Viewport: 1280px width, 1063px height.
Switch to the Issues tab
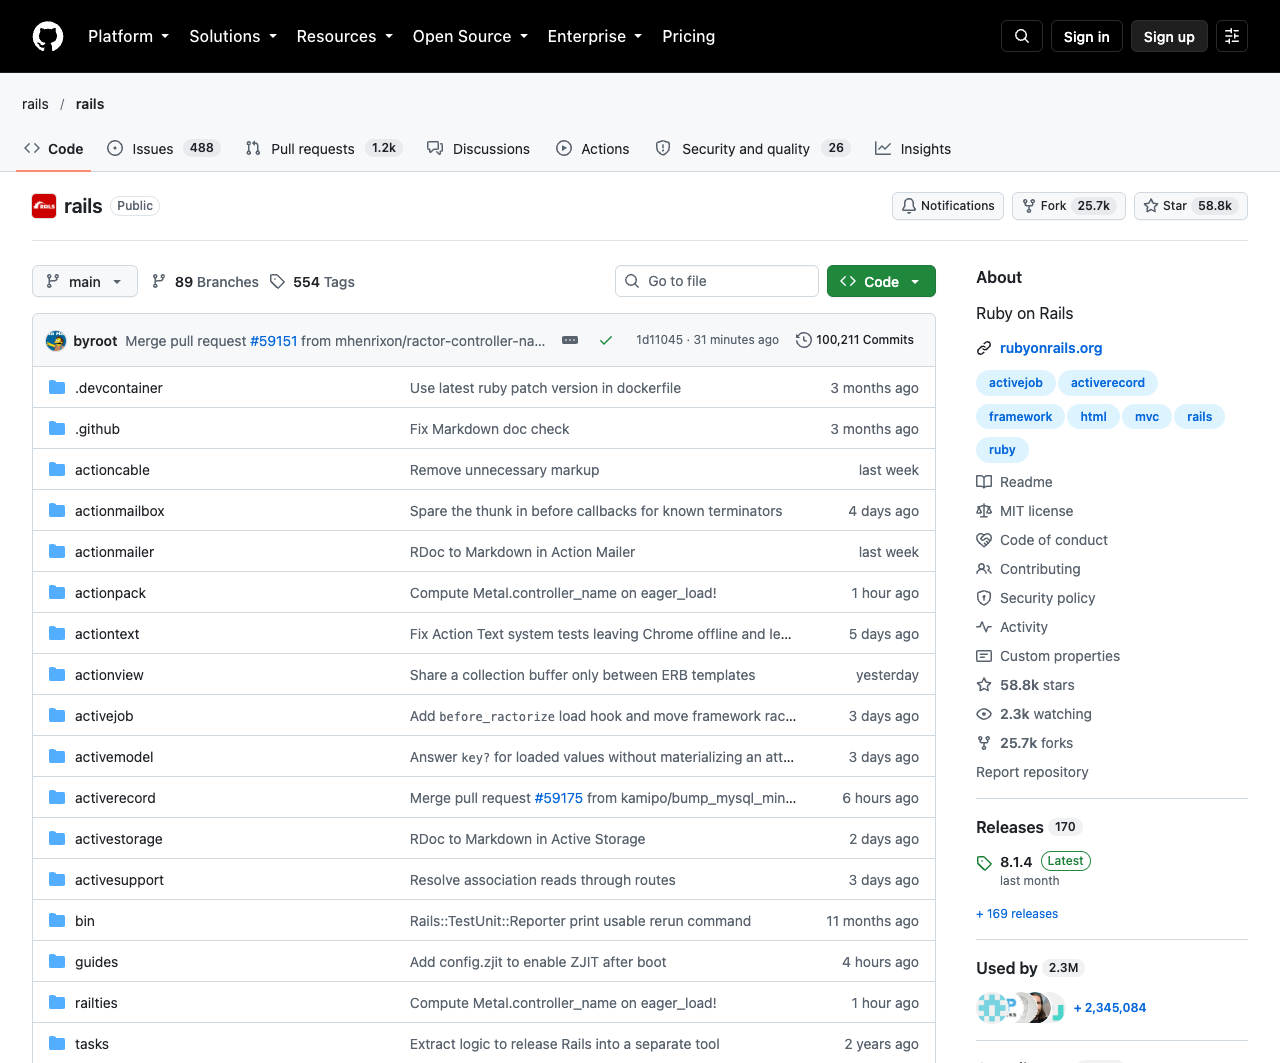pyautogui.click(x=163, y=149)
